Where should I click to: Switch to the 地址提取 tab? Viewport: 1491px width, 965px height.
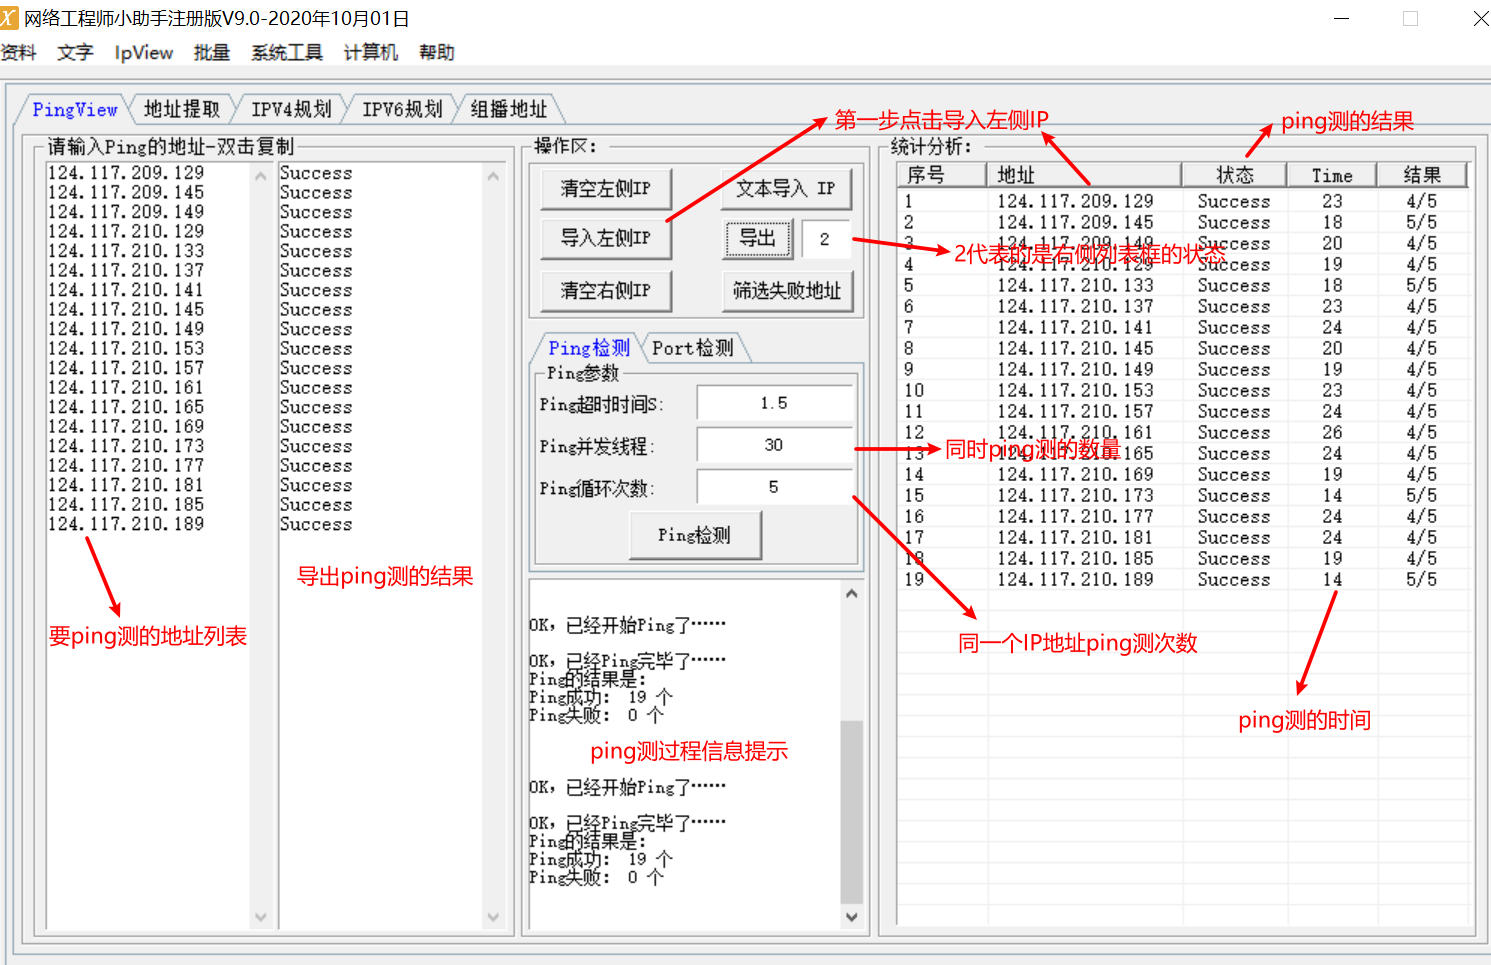tap(181, 109)
